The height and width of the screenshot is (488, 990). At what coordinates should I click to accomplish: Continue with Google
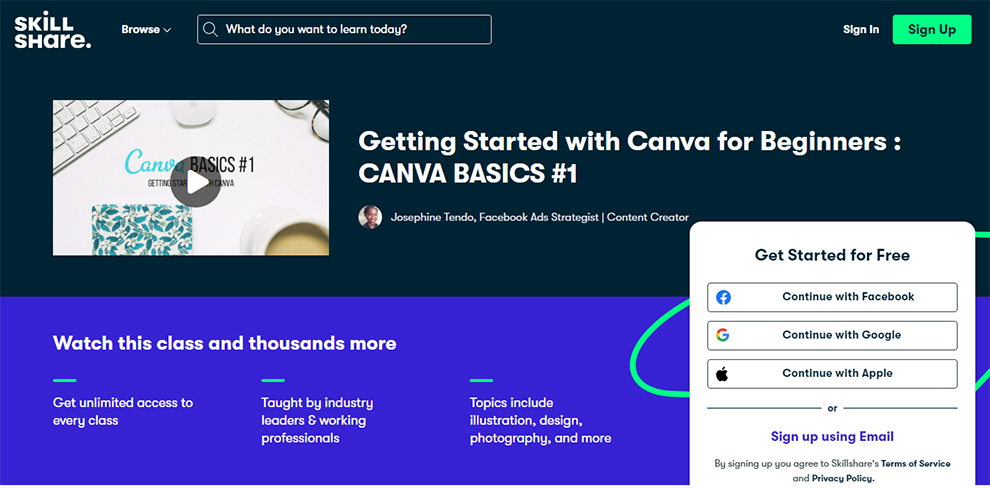pos(832,335)
